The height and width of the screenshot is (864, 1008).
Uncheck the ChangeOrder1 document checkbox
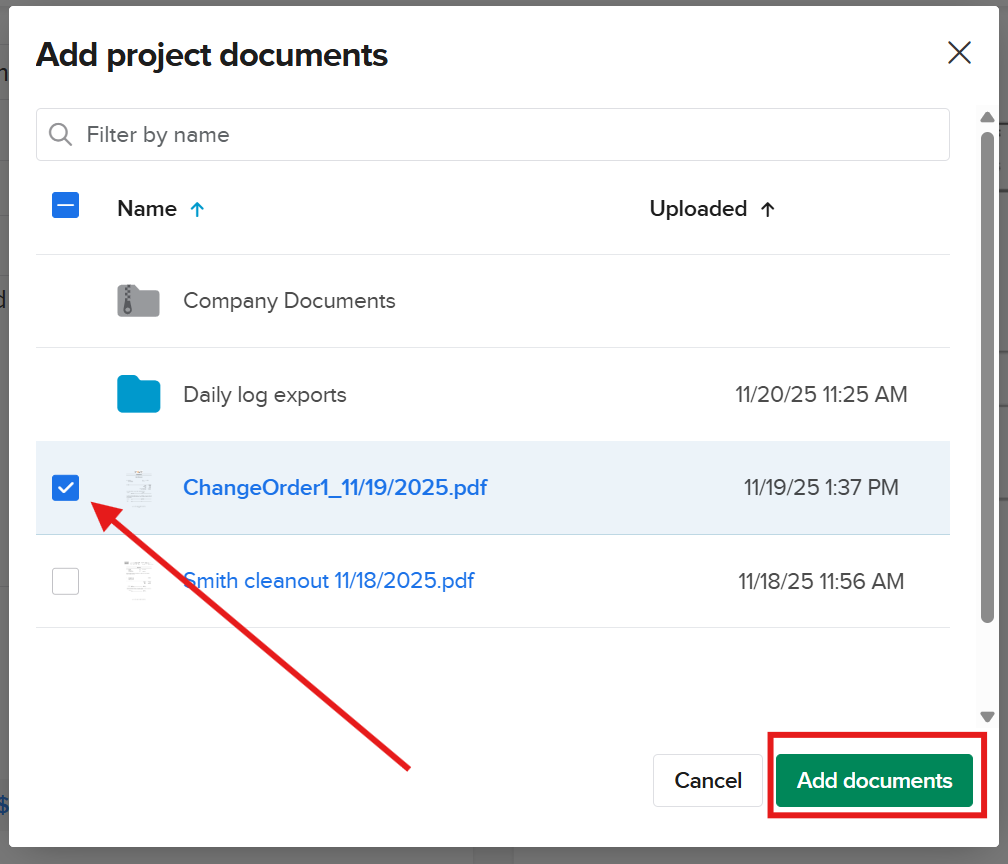[65, 488]
